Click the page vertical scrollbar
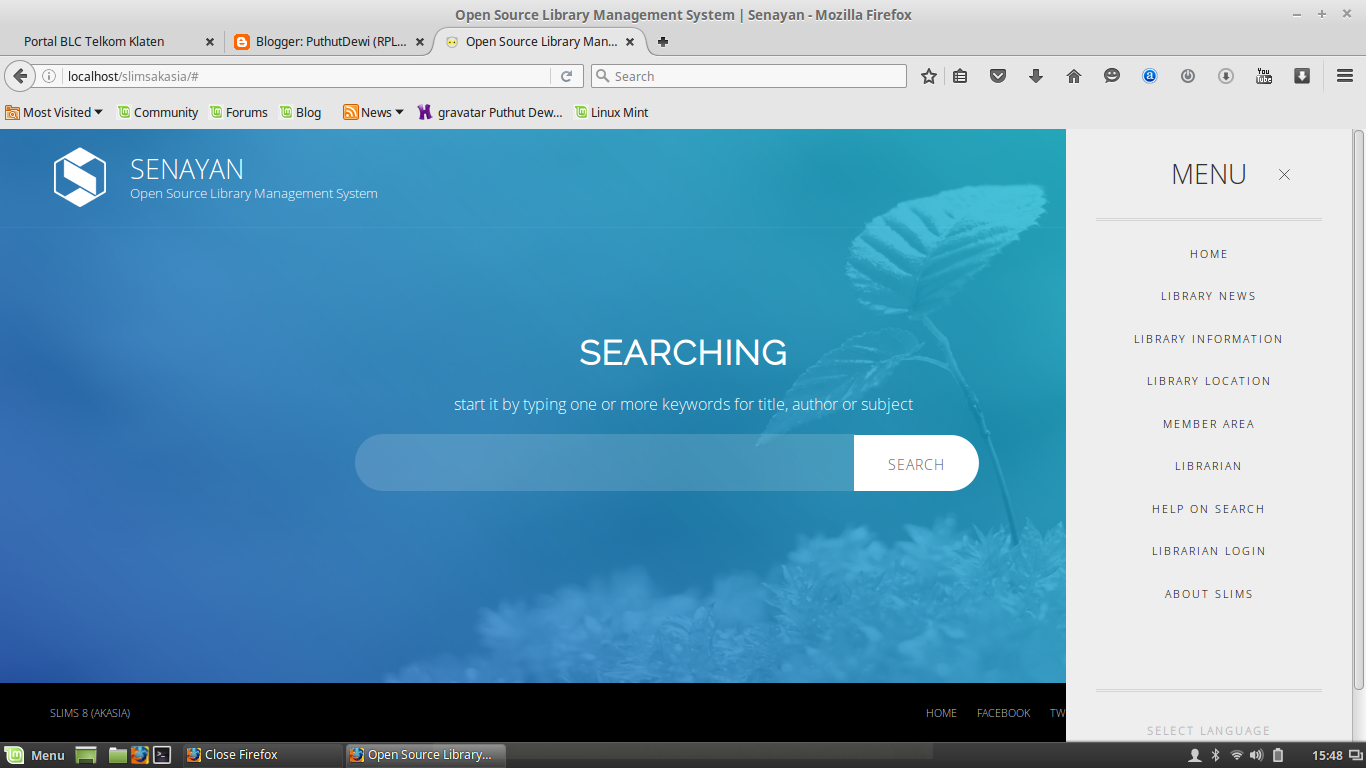This screenshot has height=768, width=1366. [x=1358, y=410]
